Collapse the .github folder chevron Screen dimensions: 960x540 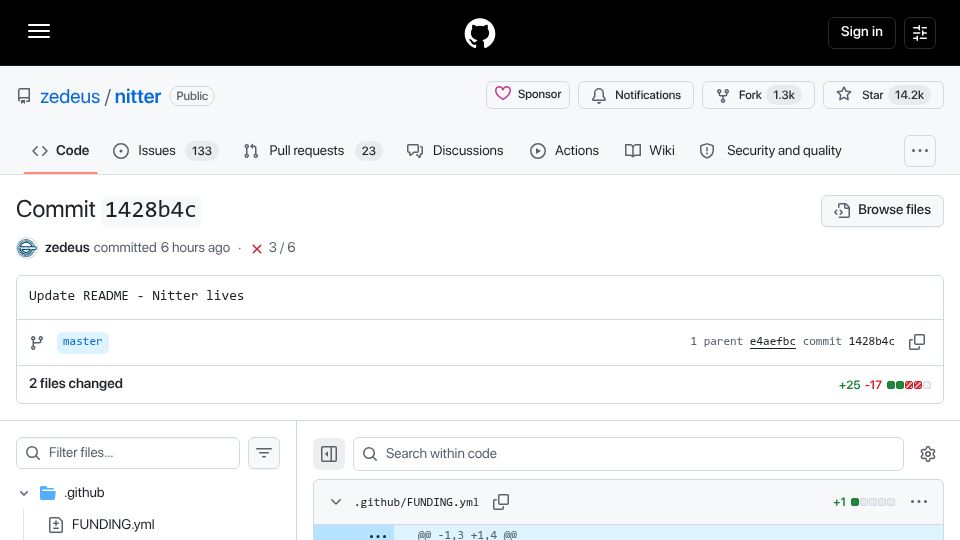pyautogui.click(x=24, y=493)
